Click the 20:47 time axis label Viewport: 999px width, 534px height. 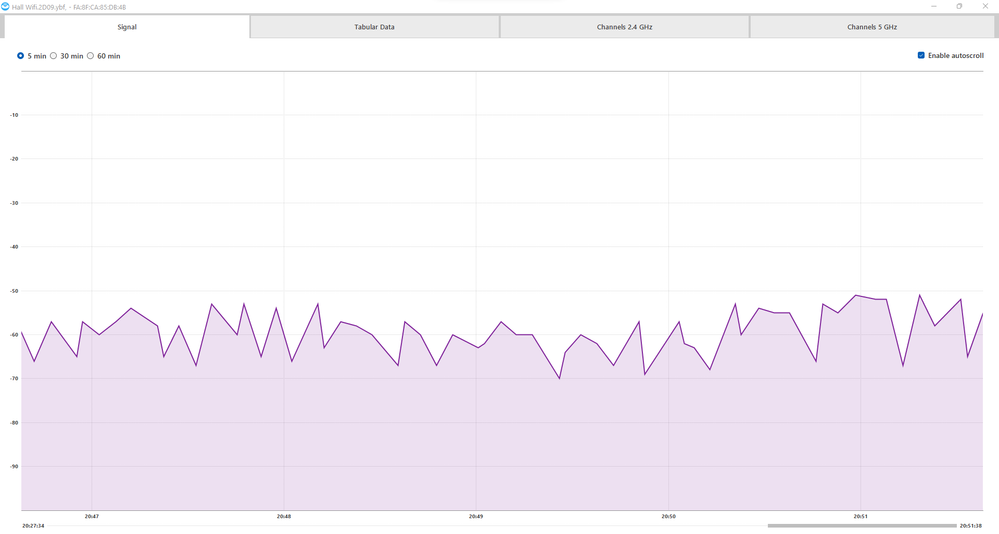tap(91, 516)
